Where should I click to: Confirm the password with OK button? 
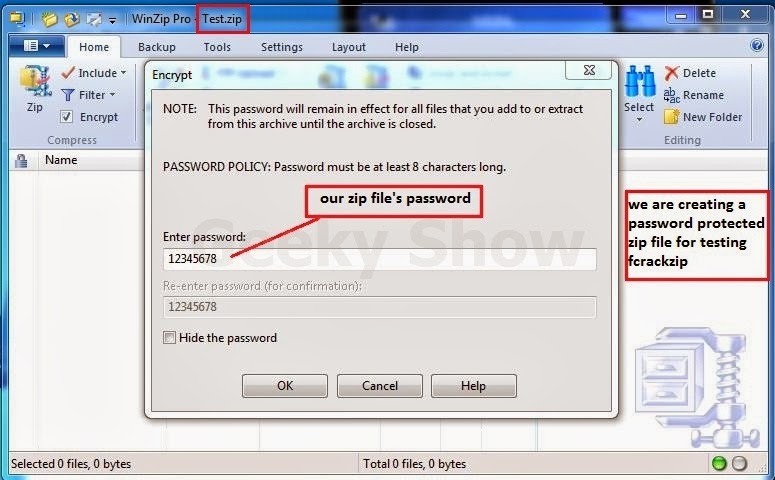pyautogui.click(x=285, y=386)
